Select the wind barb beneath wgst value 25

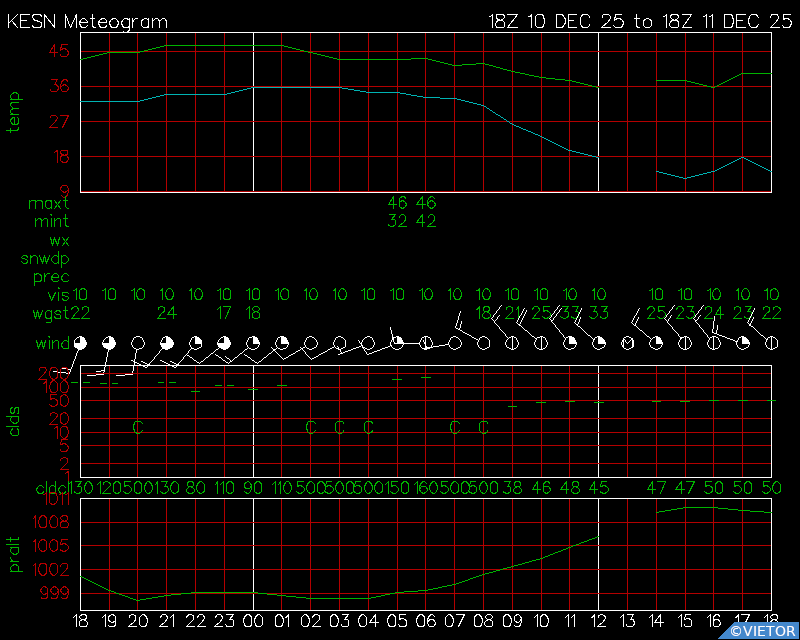(x=541, y=343)
